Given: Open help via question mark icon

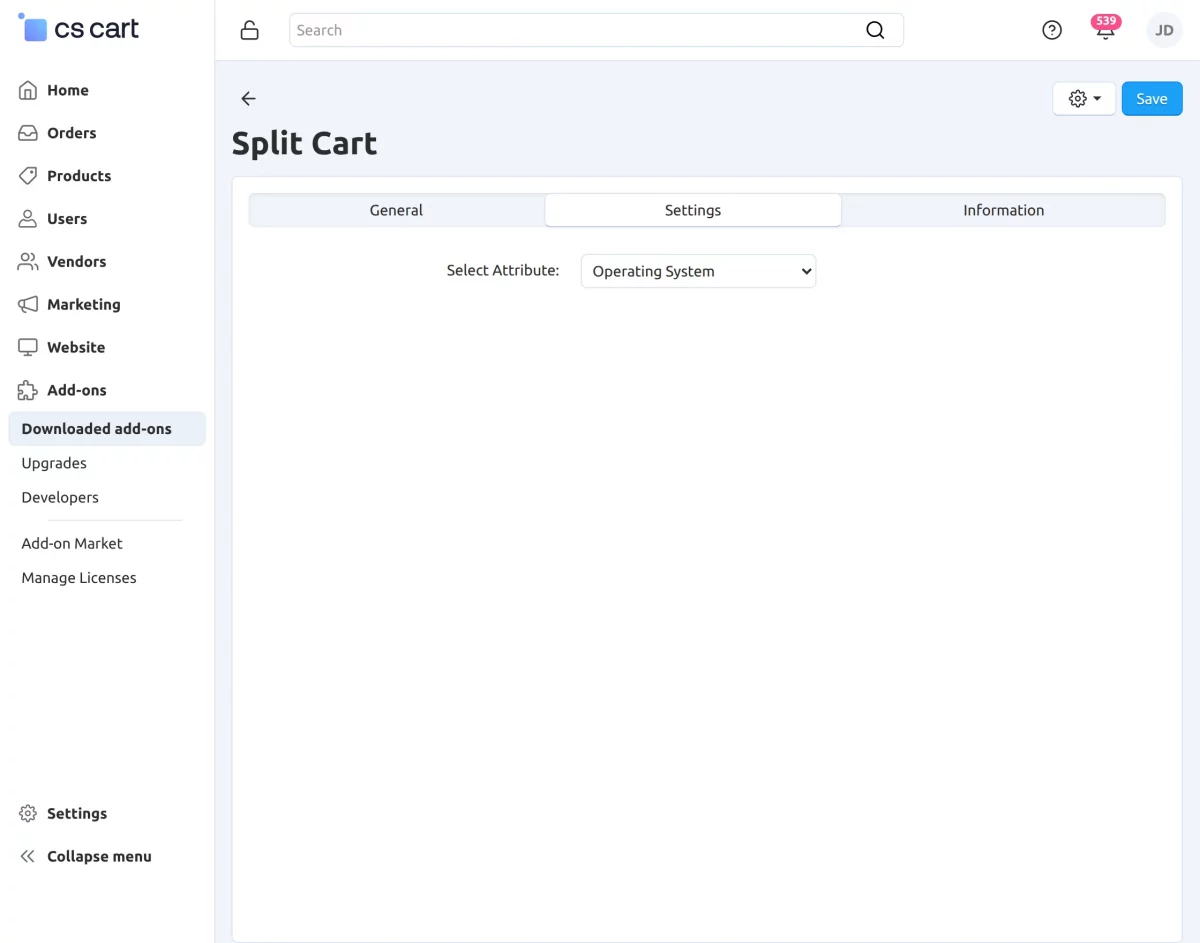Looking at the screenshot, I should [x=1052, y=30].
